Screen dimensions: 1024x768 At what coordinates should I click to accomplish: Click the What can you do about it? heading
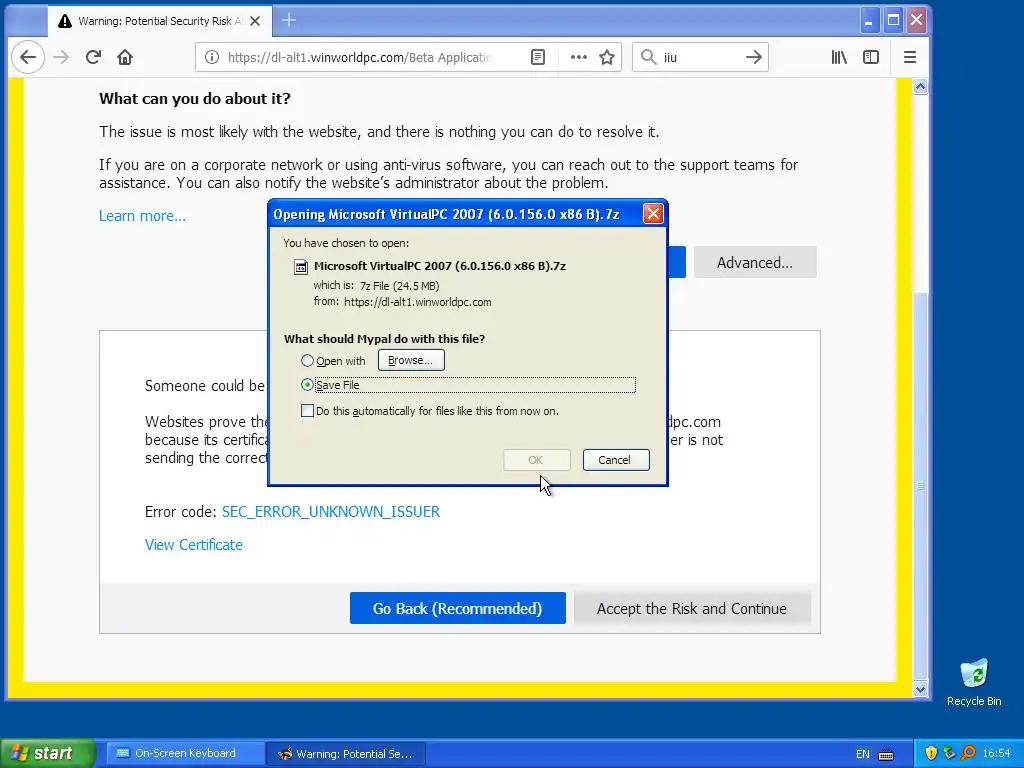[195, 99]
